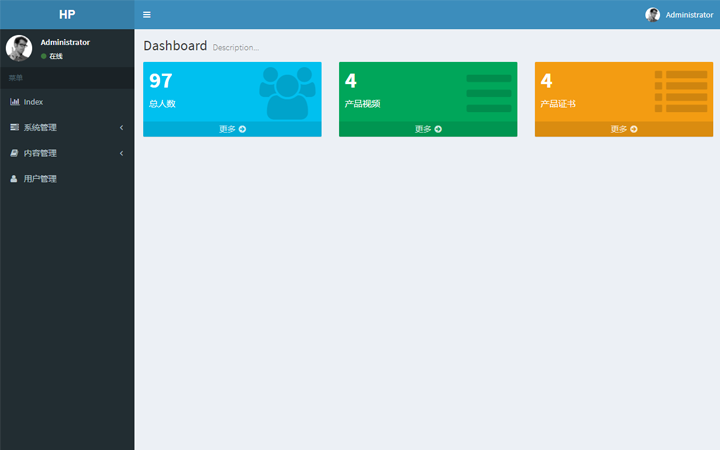Open the 用户管理 menu item
720x450 pixels.
click(x=40, y=179)
